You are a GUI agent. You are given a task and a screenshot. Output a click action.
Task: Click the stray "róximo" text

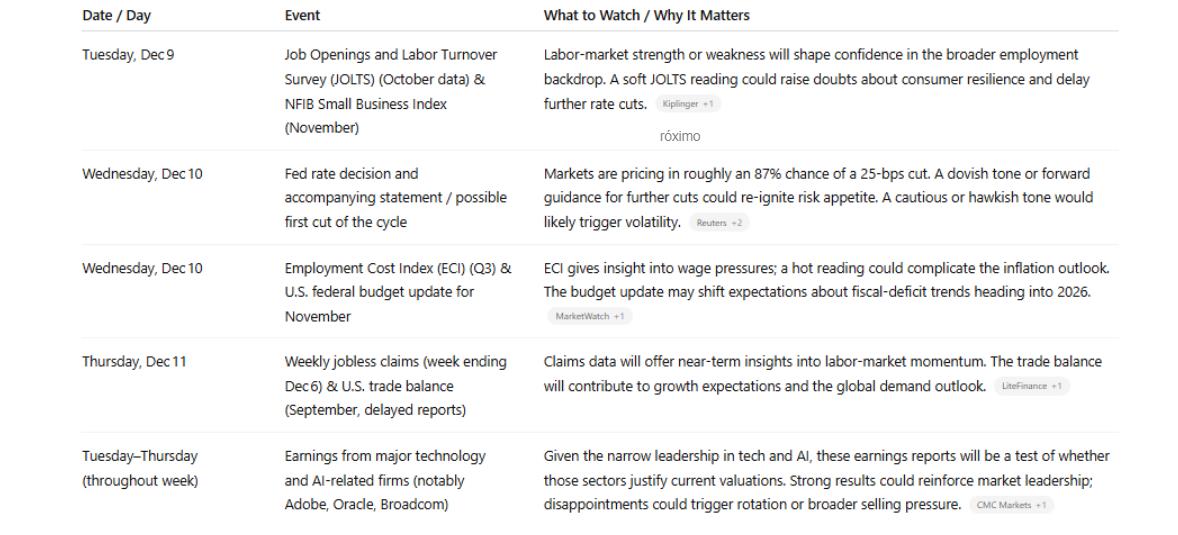[x=680, y=136]
